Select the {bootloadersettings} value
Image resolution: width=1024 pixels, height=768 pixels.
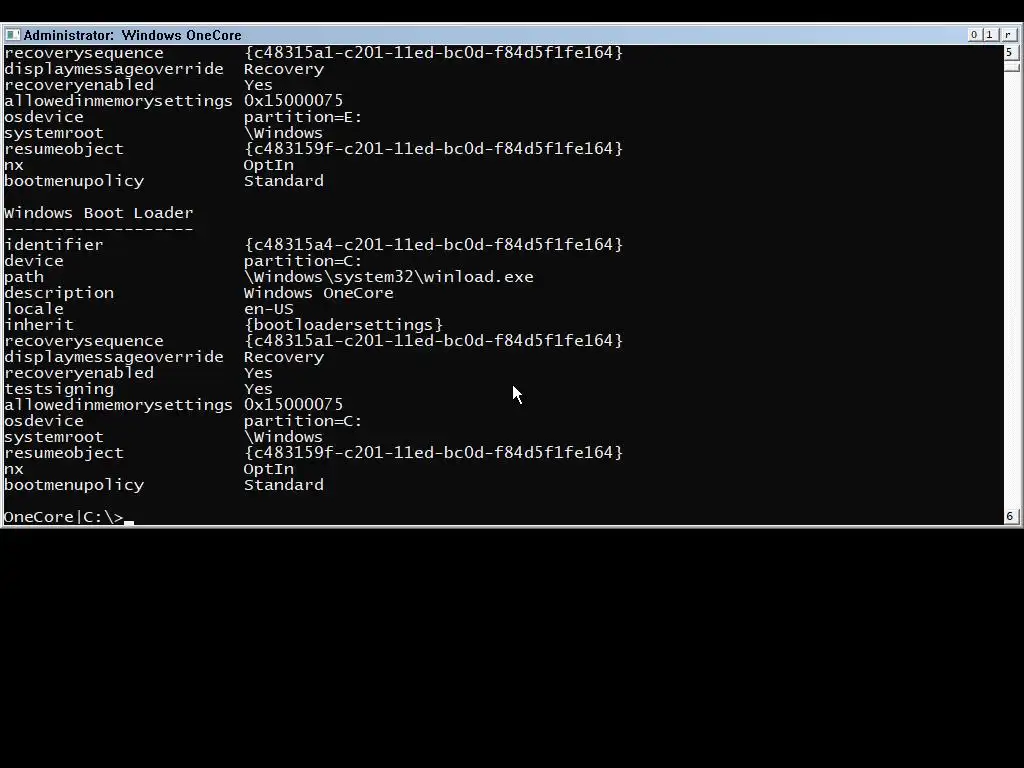344,325
